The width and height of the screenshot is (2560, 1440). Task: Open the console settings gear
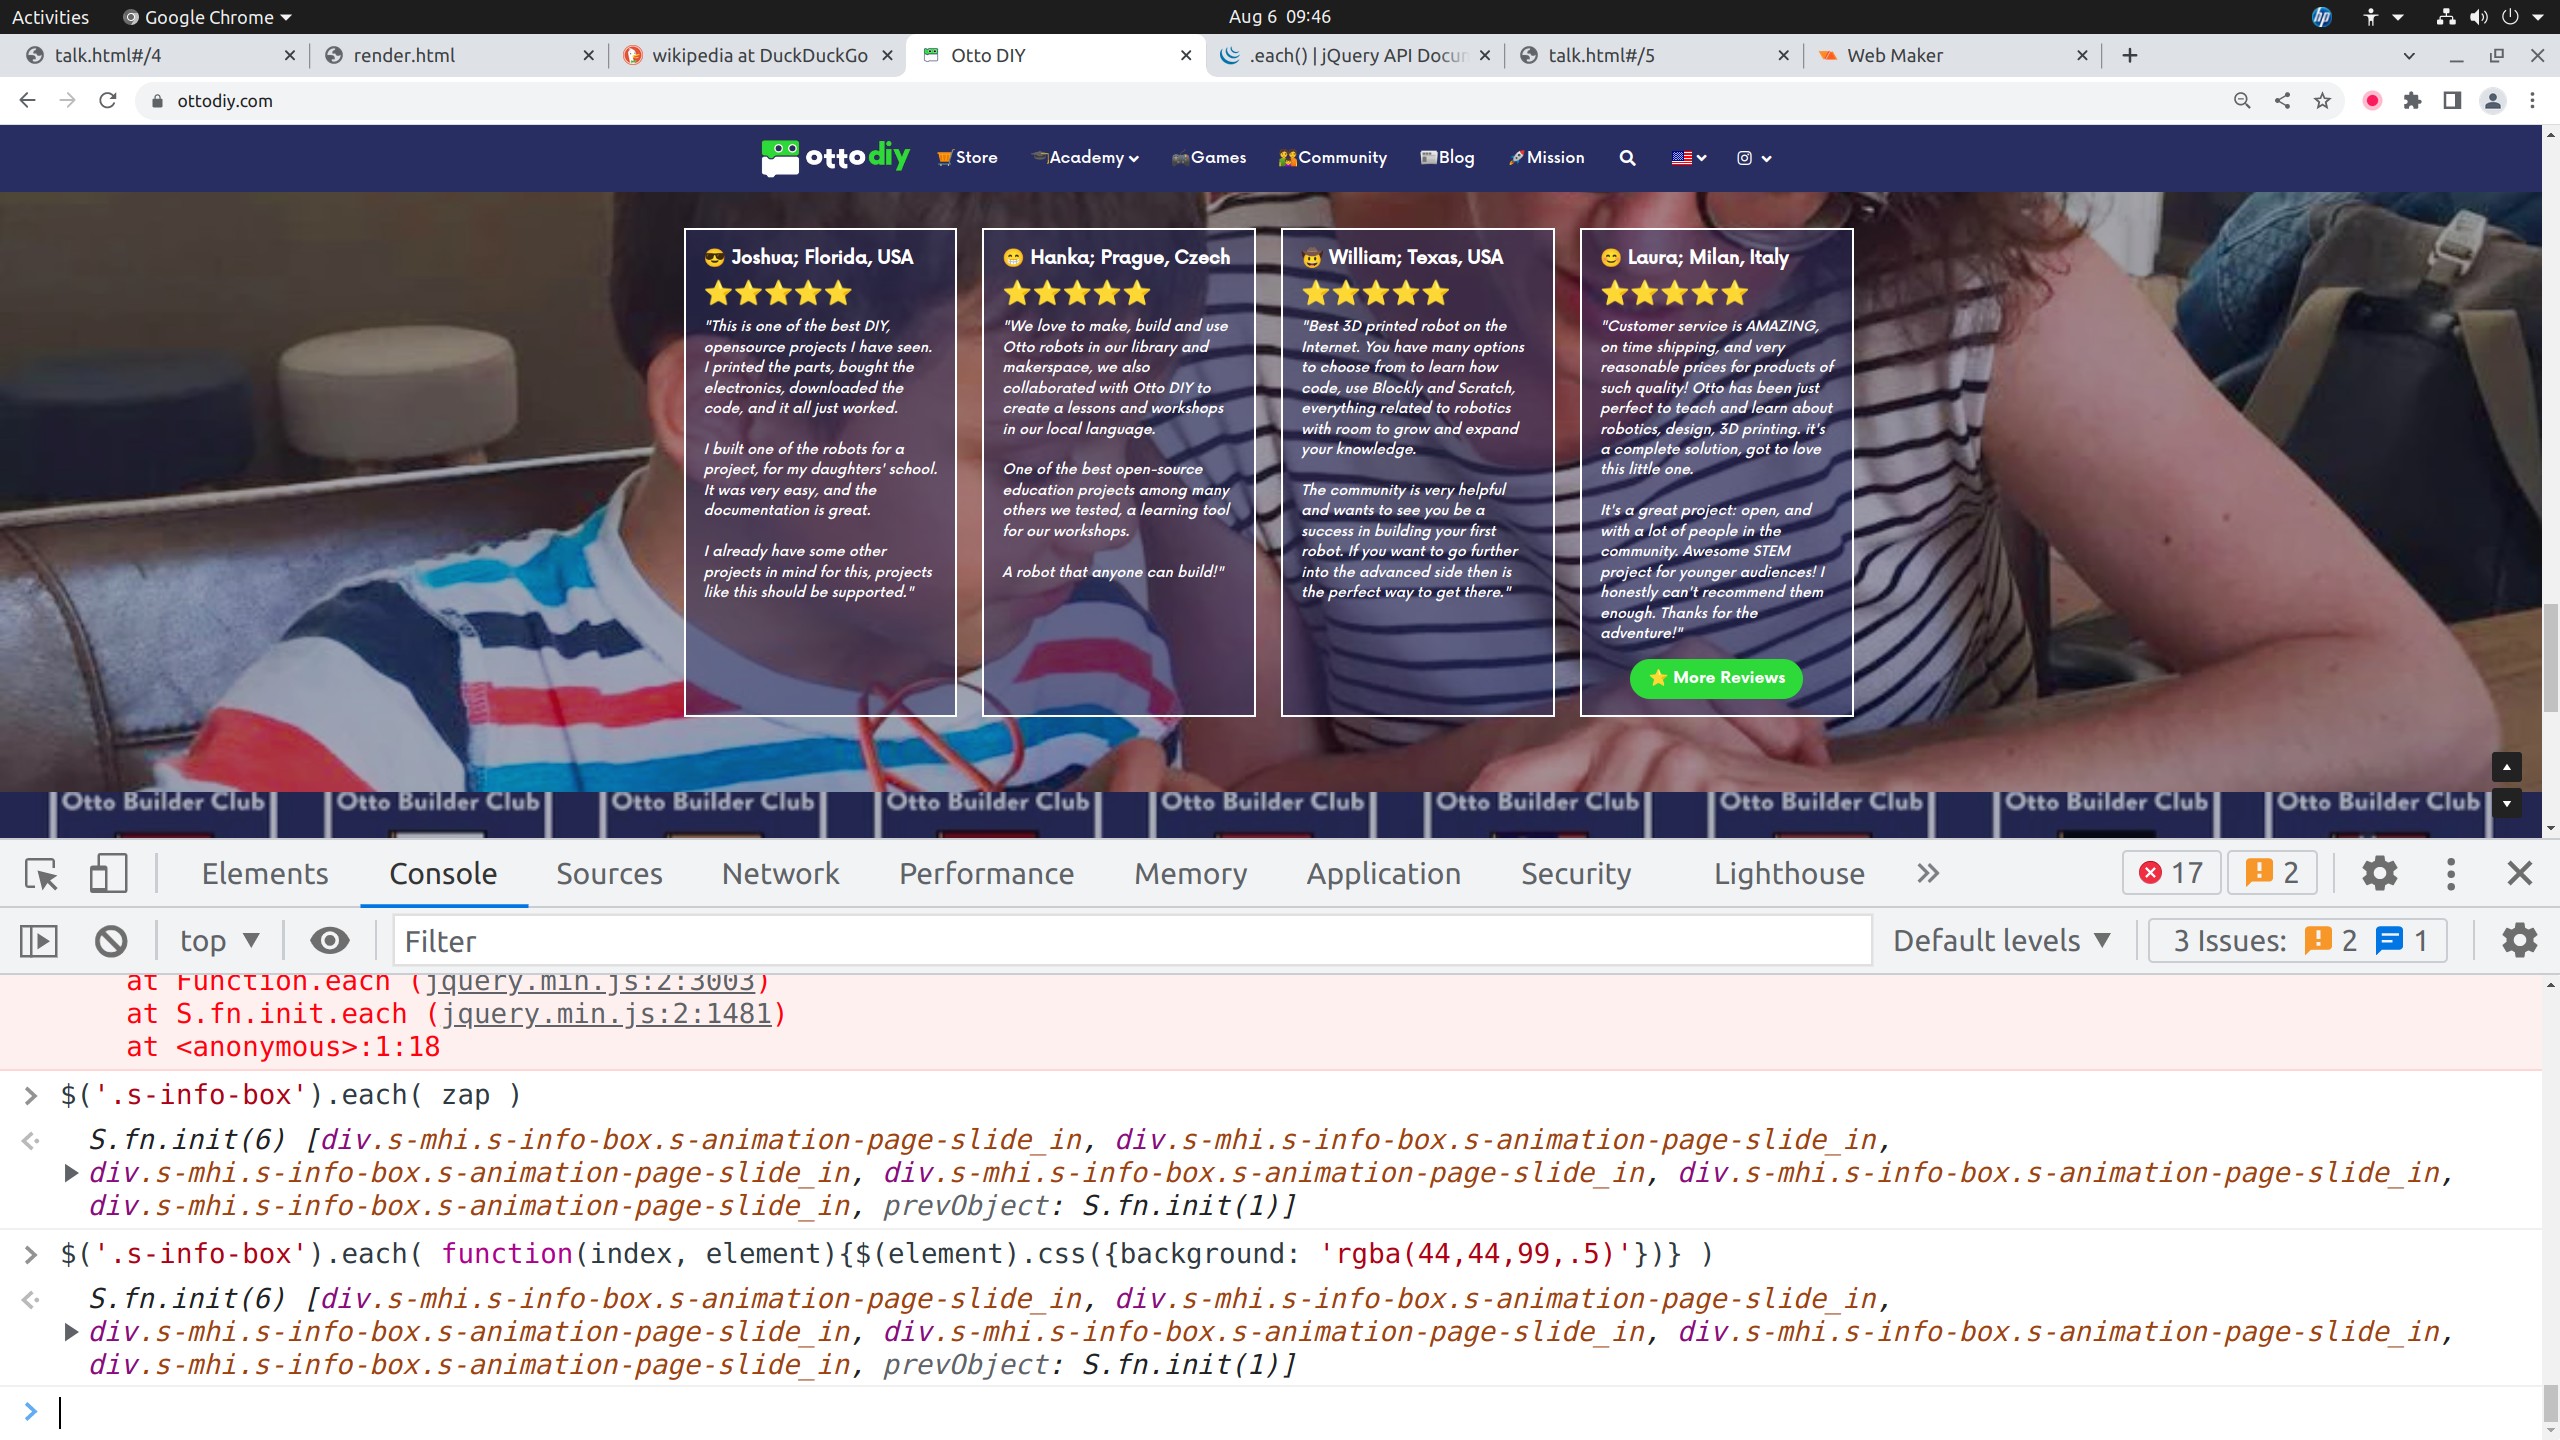click(x=2518, y=941)
